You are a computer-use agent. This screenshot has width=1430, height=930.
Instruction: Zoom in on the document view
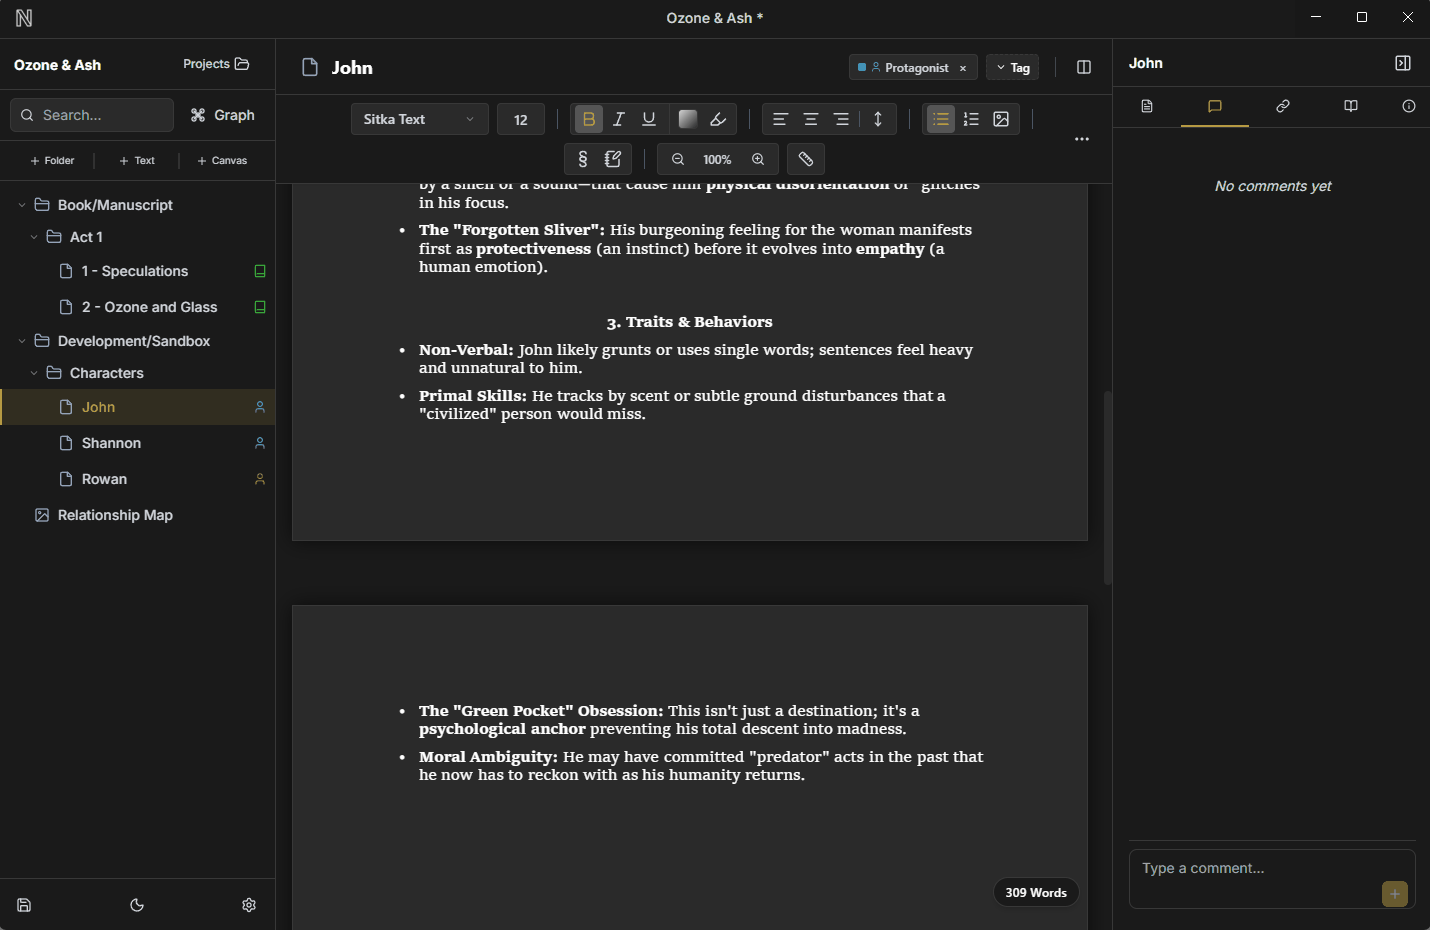click(x=758, y=158)
